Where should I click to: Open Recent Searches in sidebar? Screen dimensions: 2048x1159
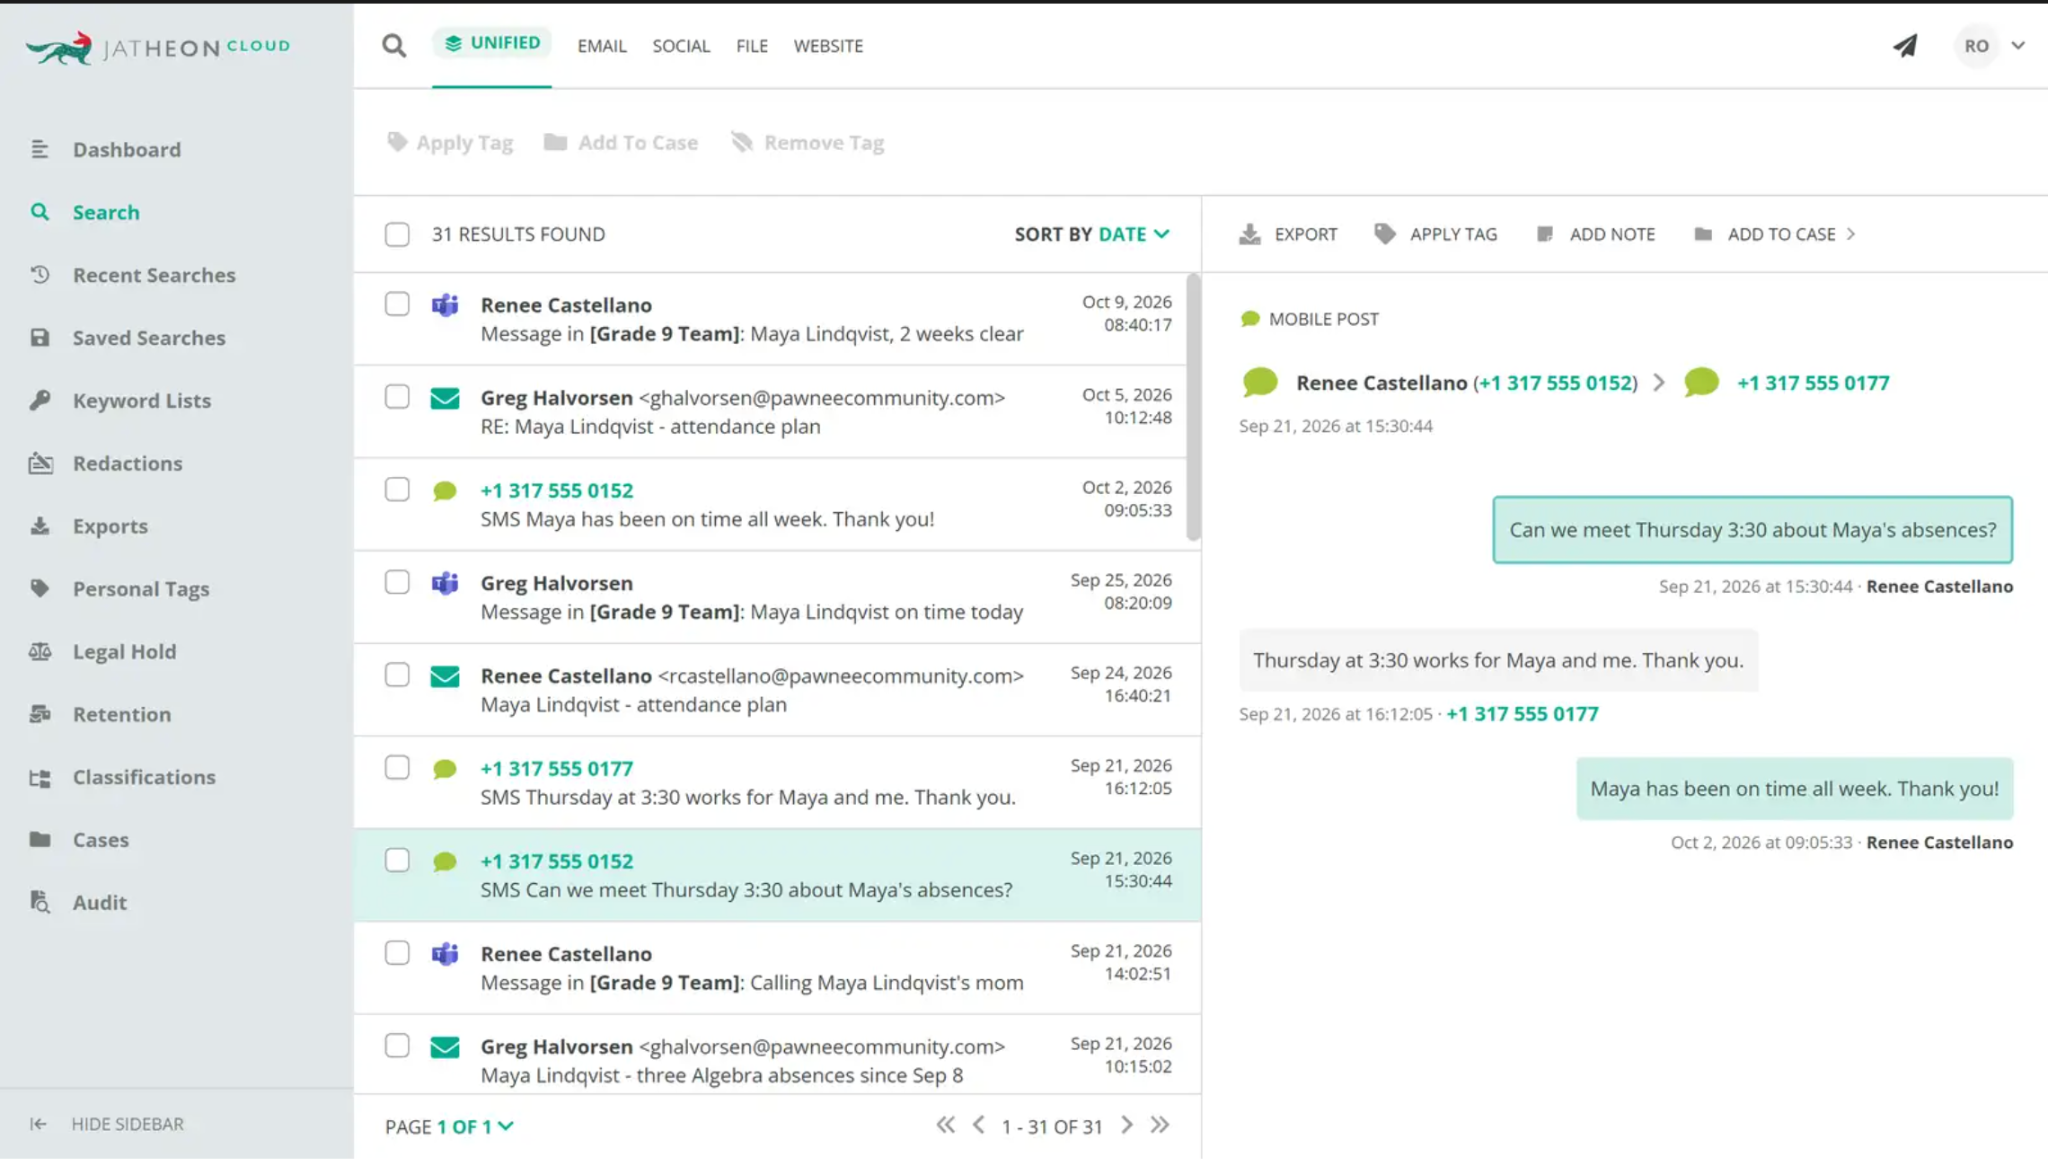[154, 275]
